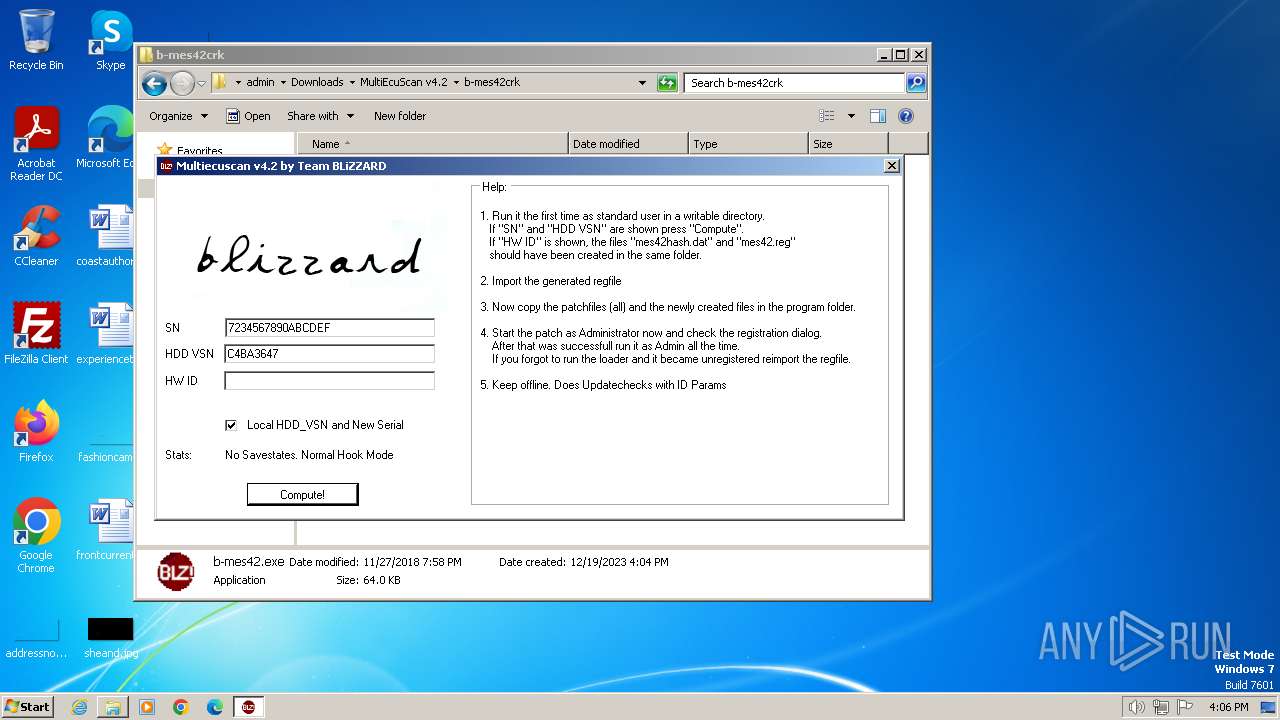Image resolution: width=1280 pixels, height=720 pixels.
Task: Click the Search b-mes42crk box
Action: point(795,83)
